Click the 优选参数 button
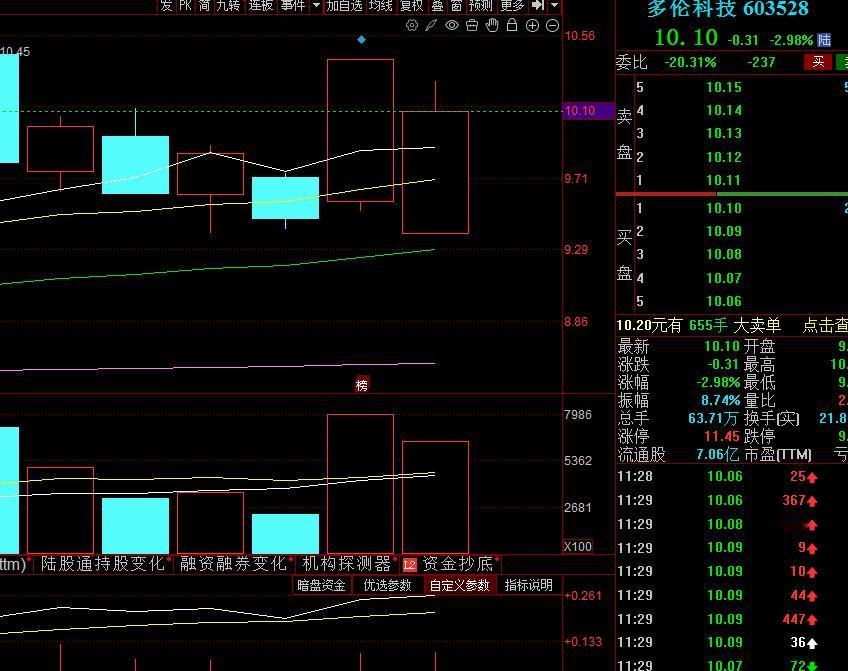Screen dimensions: 848x671 point(387,585)
